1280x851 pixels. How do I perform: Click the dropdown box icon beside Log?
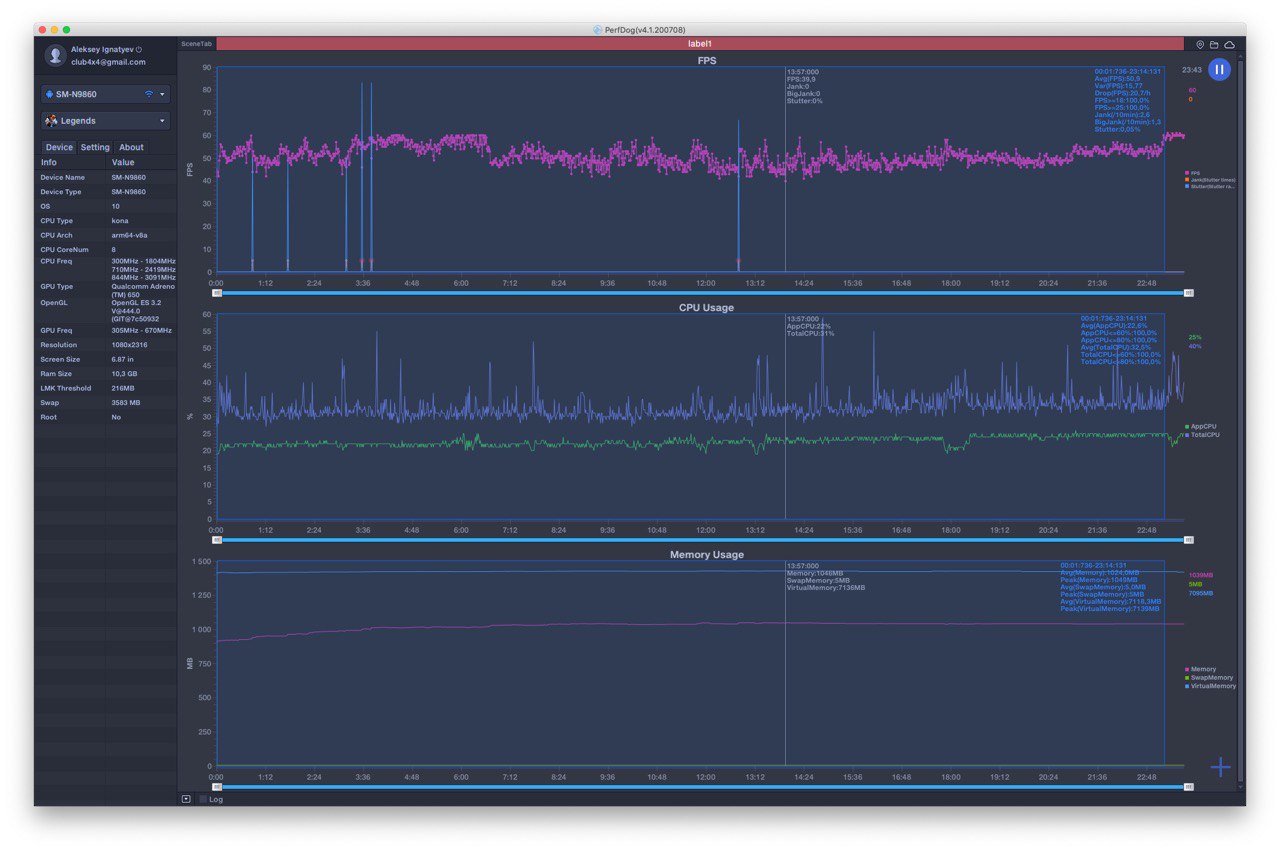(x=186, y=799)
